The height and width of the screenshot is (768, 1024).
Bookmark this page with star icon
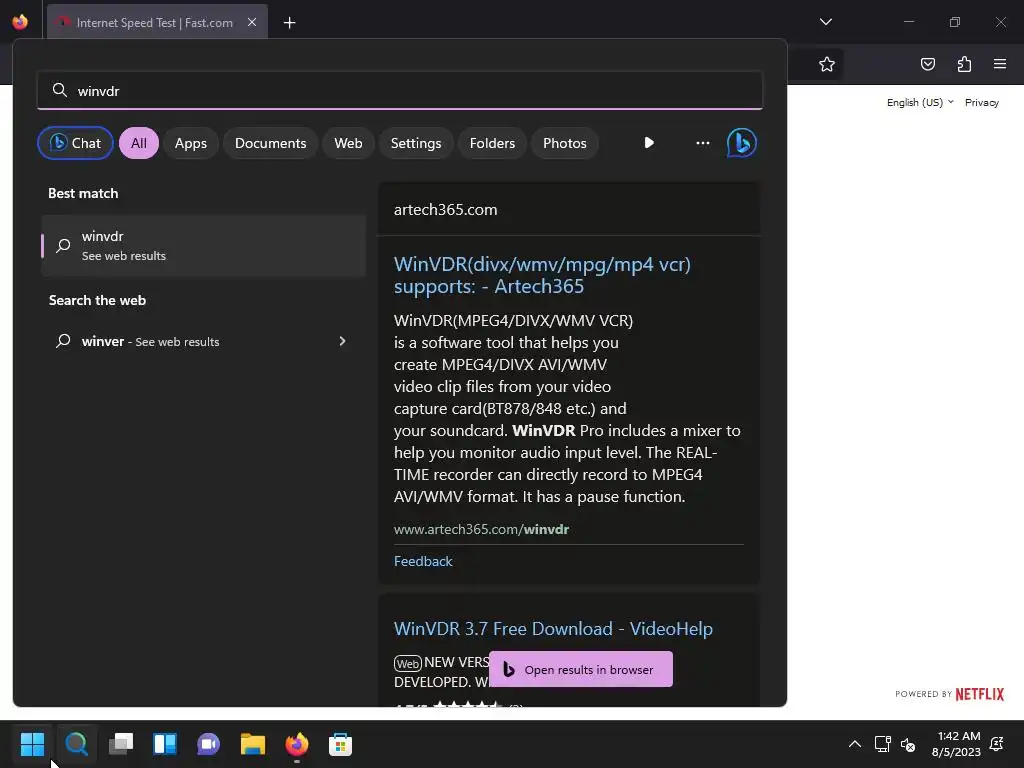point(827,64)
